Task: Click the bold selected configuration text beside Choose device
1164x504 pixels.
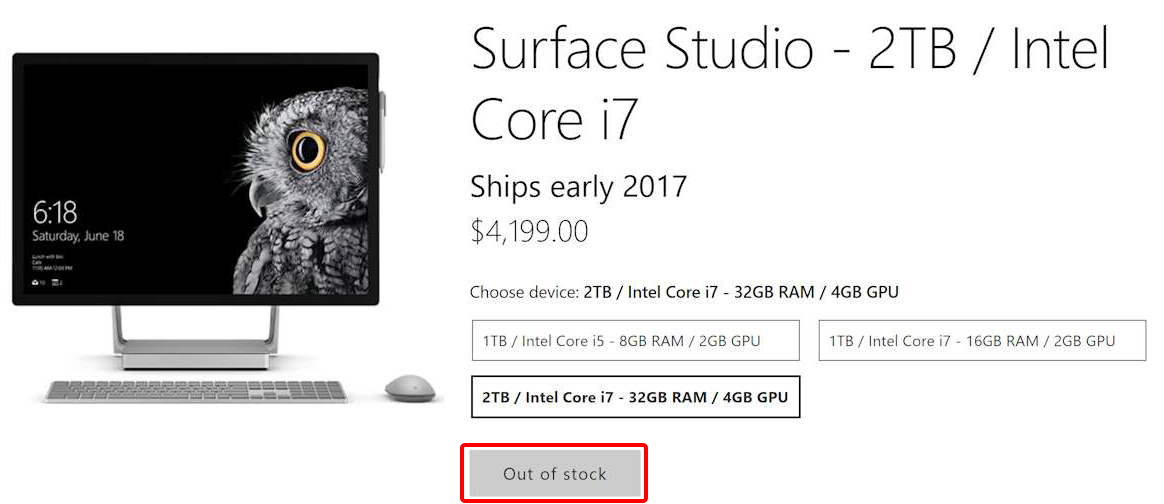Action: pos(741,292)
